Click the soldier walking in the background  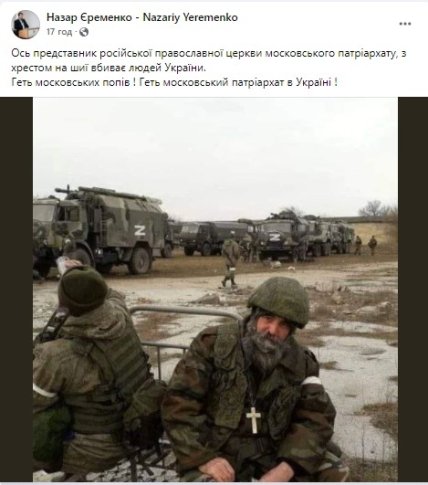230,260
